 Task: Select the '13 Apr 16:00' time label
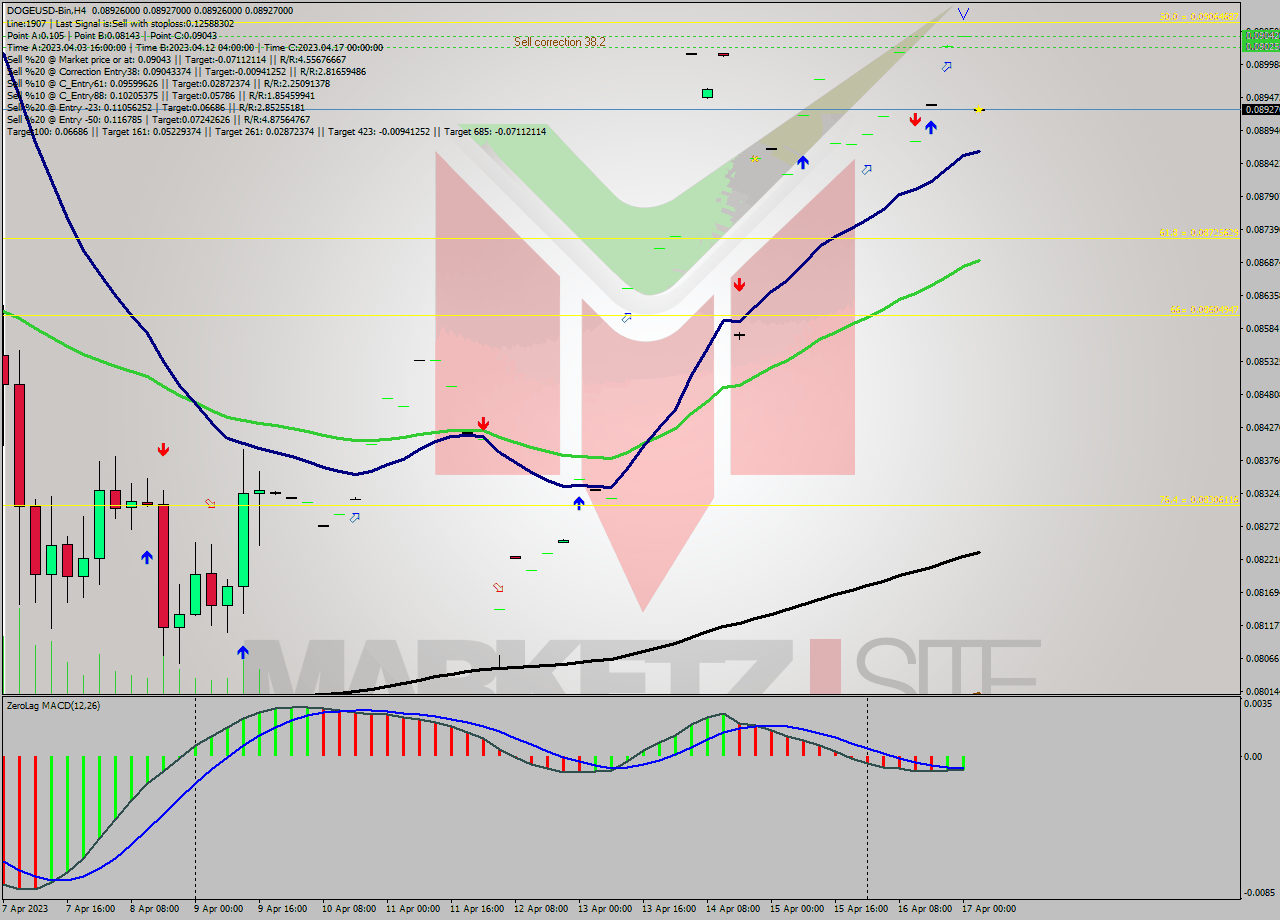668,909
